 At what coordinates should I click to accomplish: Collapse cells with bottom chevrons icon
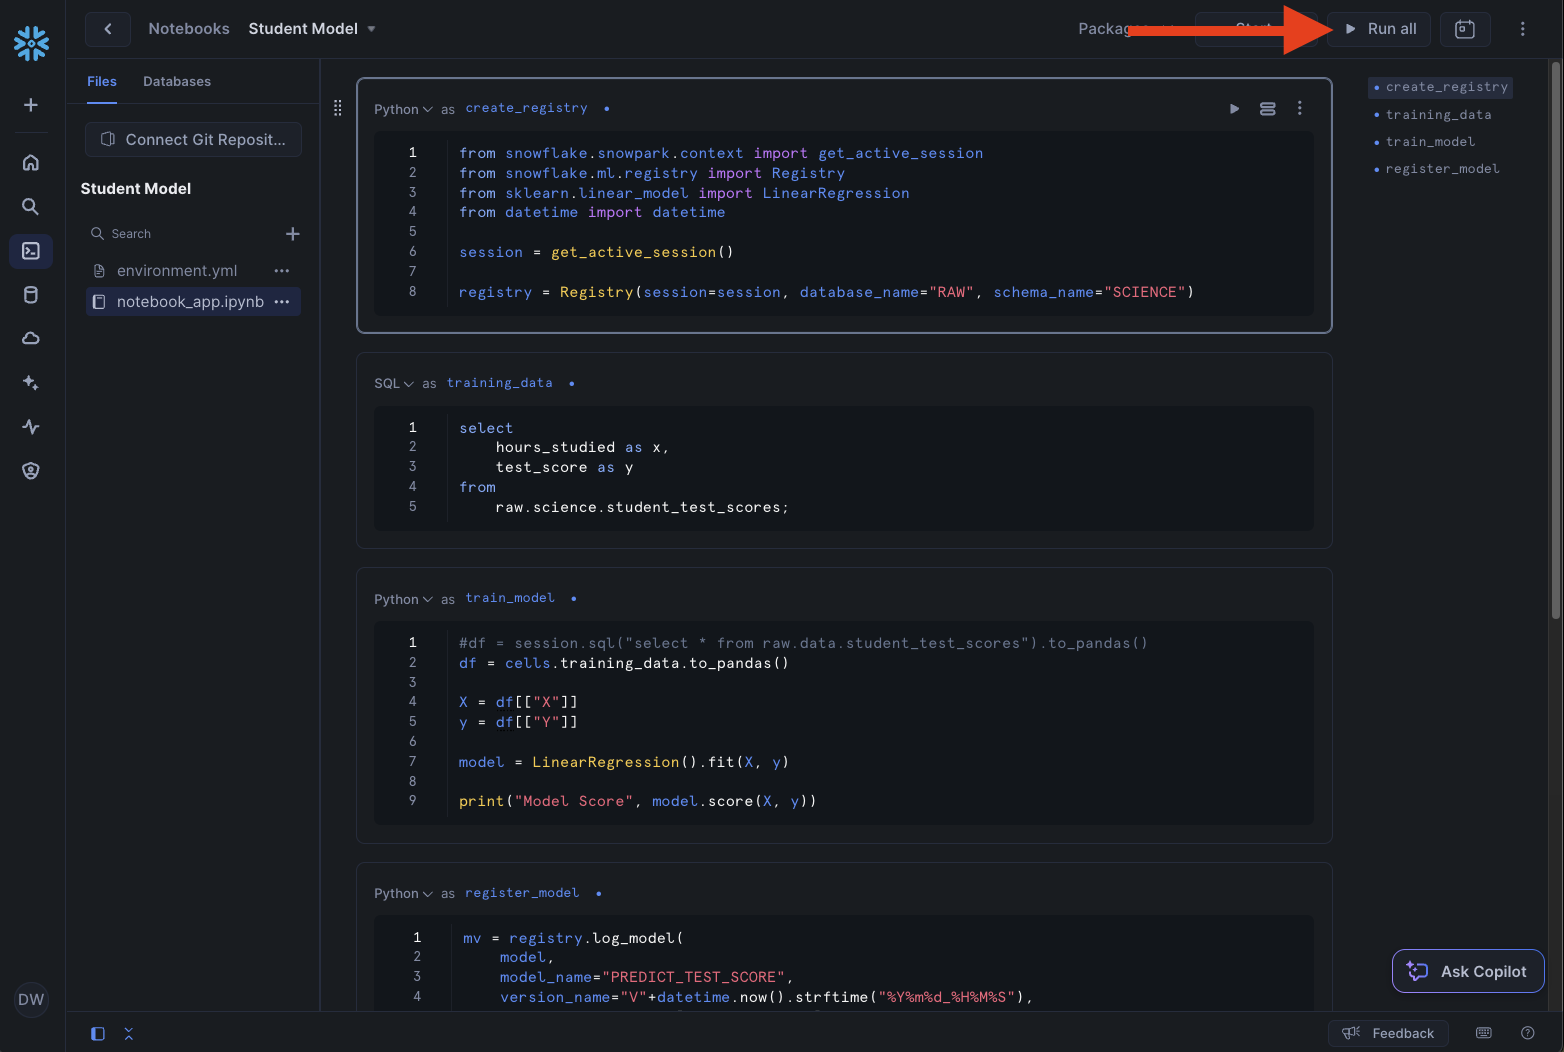pyautogui.click(x=129, y=1034)
